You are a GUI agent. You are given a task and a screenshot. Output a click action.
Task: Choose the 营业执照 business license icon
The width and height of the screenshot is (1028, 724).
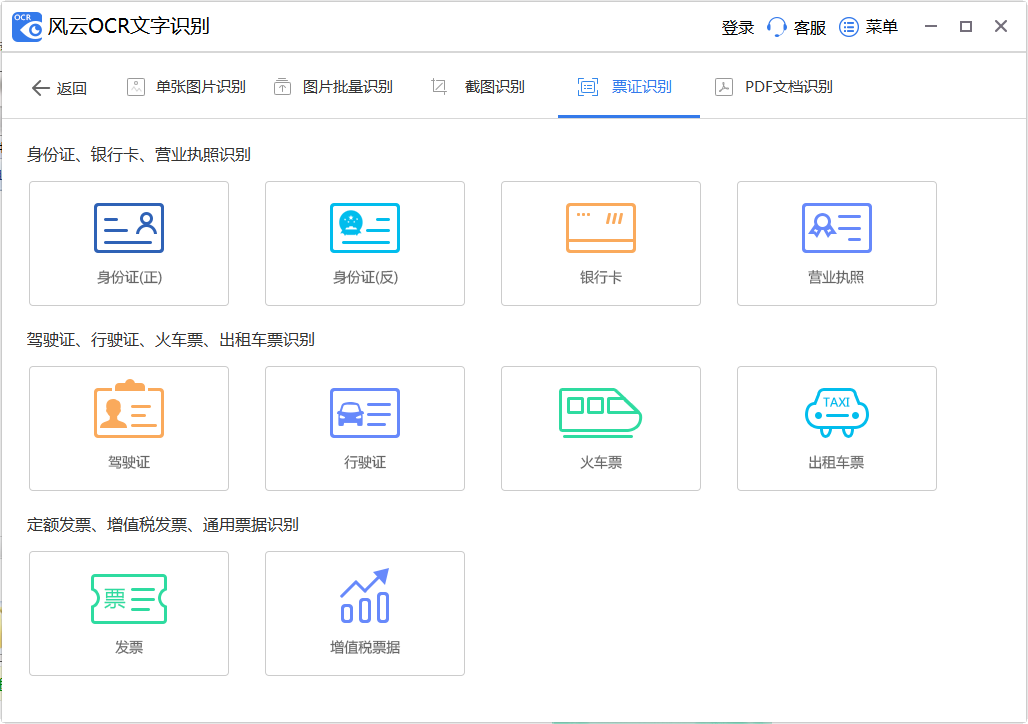click(x=837, y=228)
